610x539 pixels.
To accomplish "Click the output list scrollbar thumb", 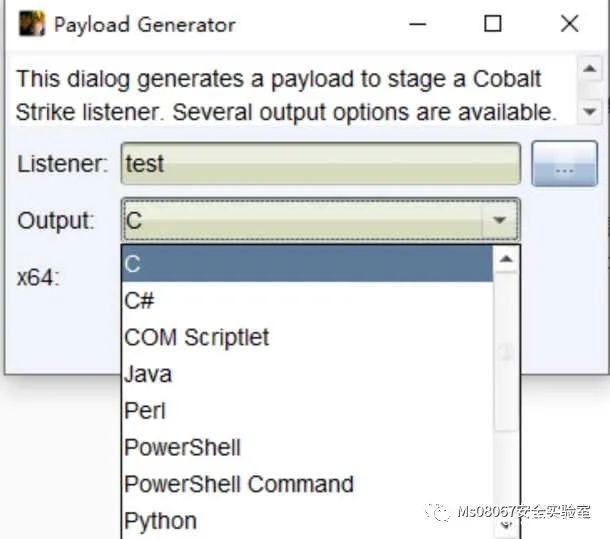I will tap(507, 352).
